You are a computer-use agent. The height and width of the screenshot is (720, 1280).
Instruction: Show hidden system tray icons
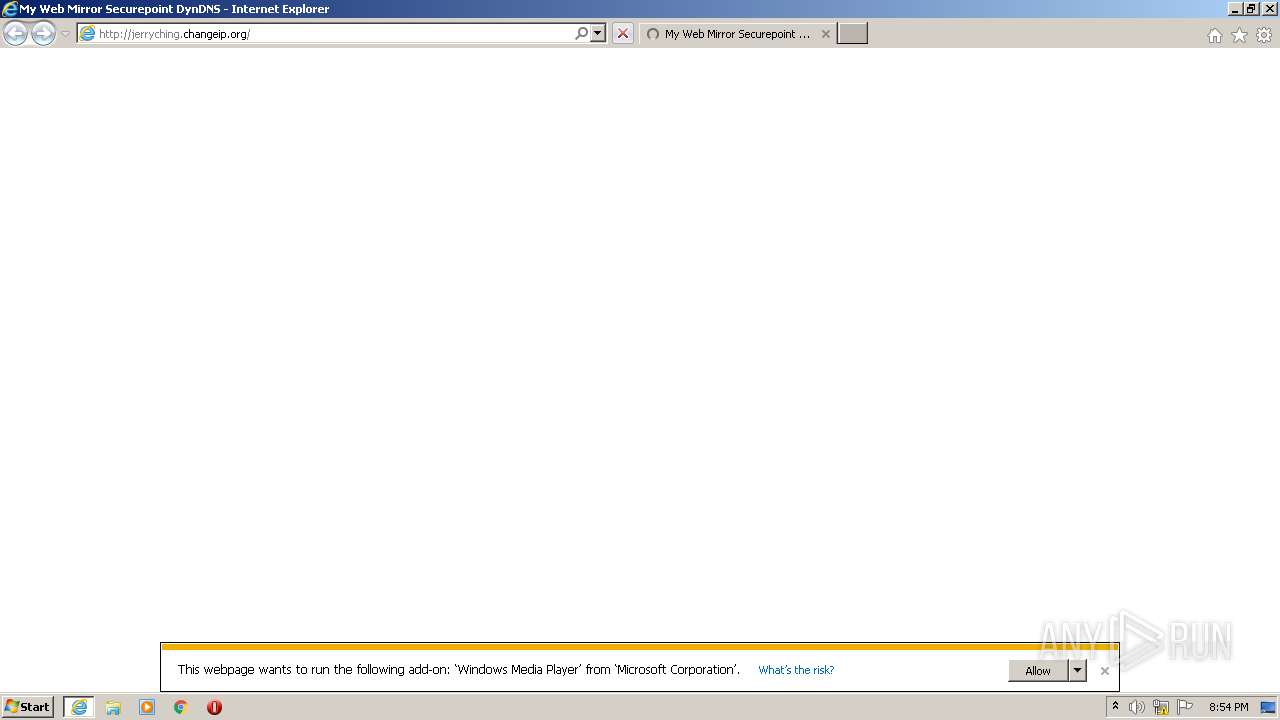click(1116, 707)
